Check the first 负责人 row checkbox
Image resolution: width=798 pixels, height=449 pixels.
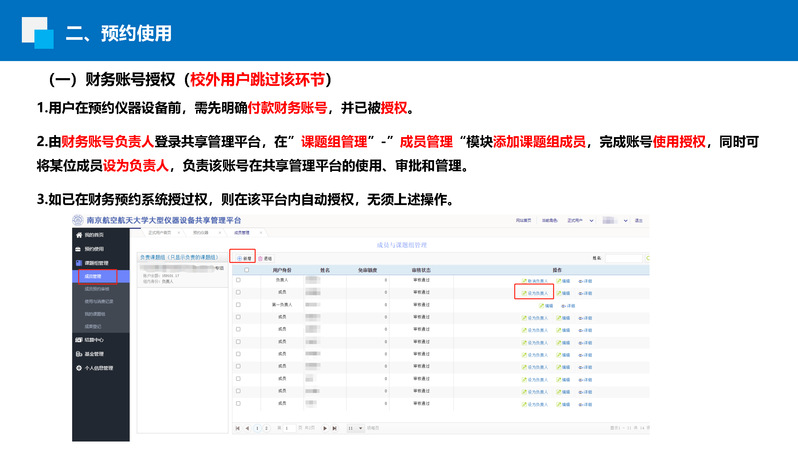click(238, 281)
